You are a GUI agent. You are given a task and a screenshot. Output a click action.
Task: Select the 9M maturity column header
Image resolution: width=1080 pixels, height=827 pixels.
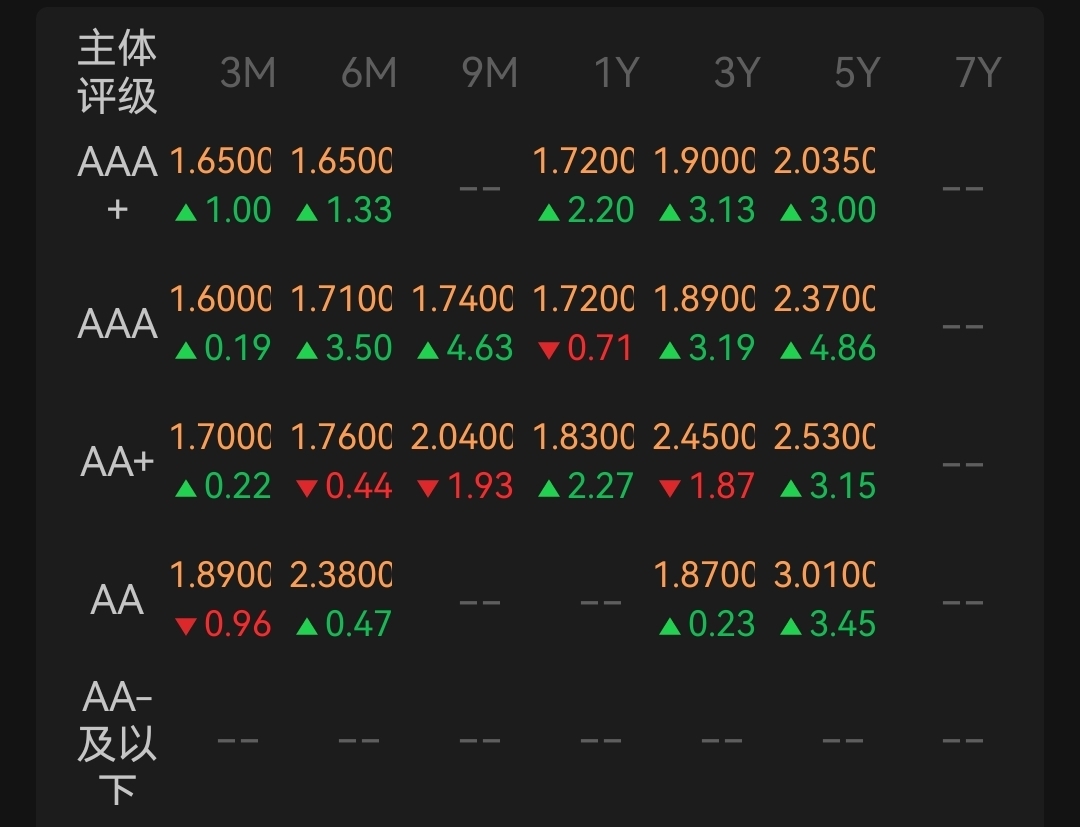(489, 73)
